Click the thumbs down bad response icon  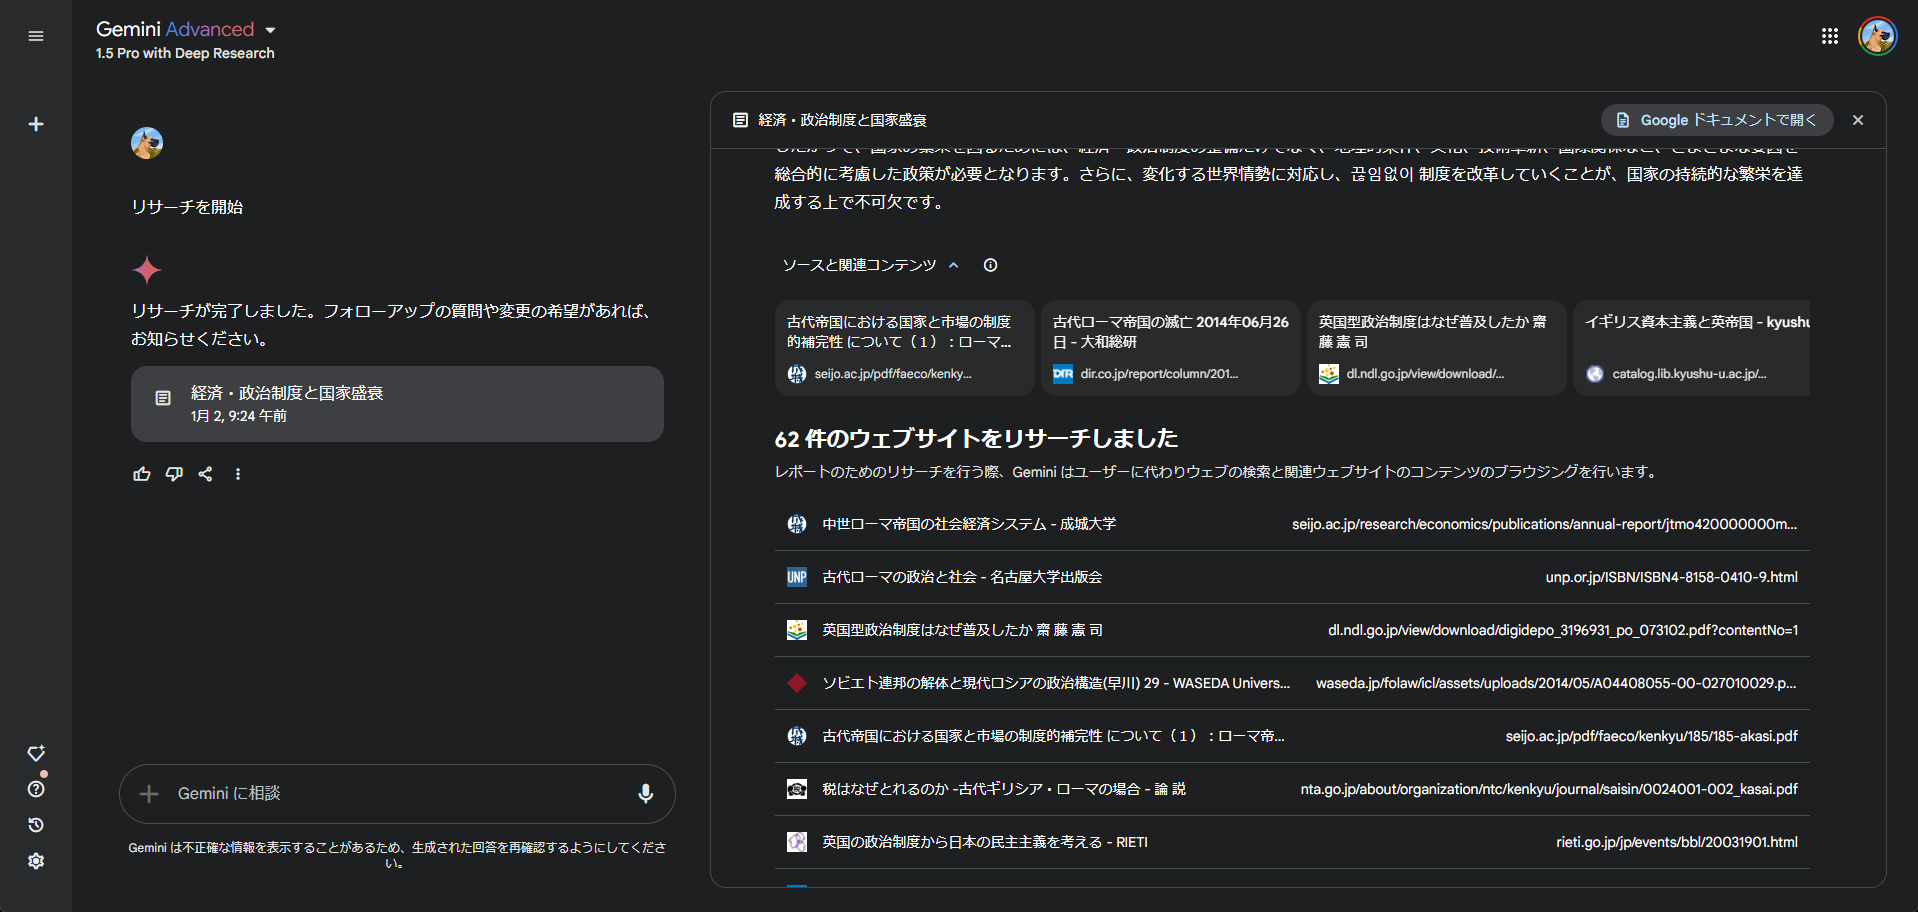tap(174, 474)
